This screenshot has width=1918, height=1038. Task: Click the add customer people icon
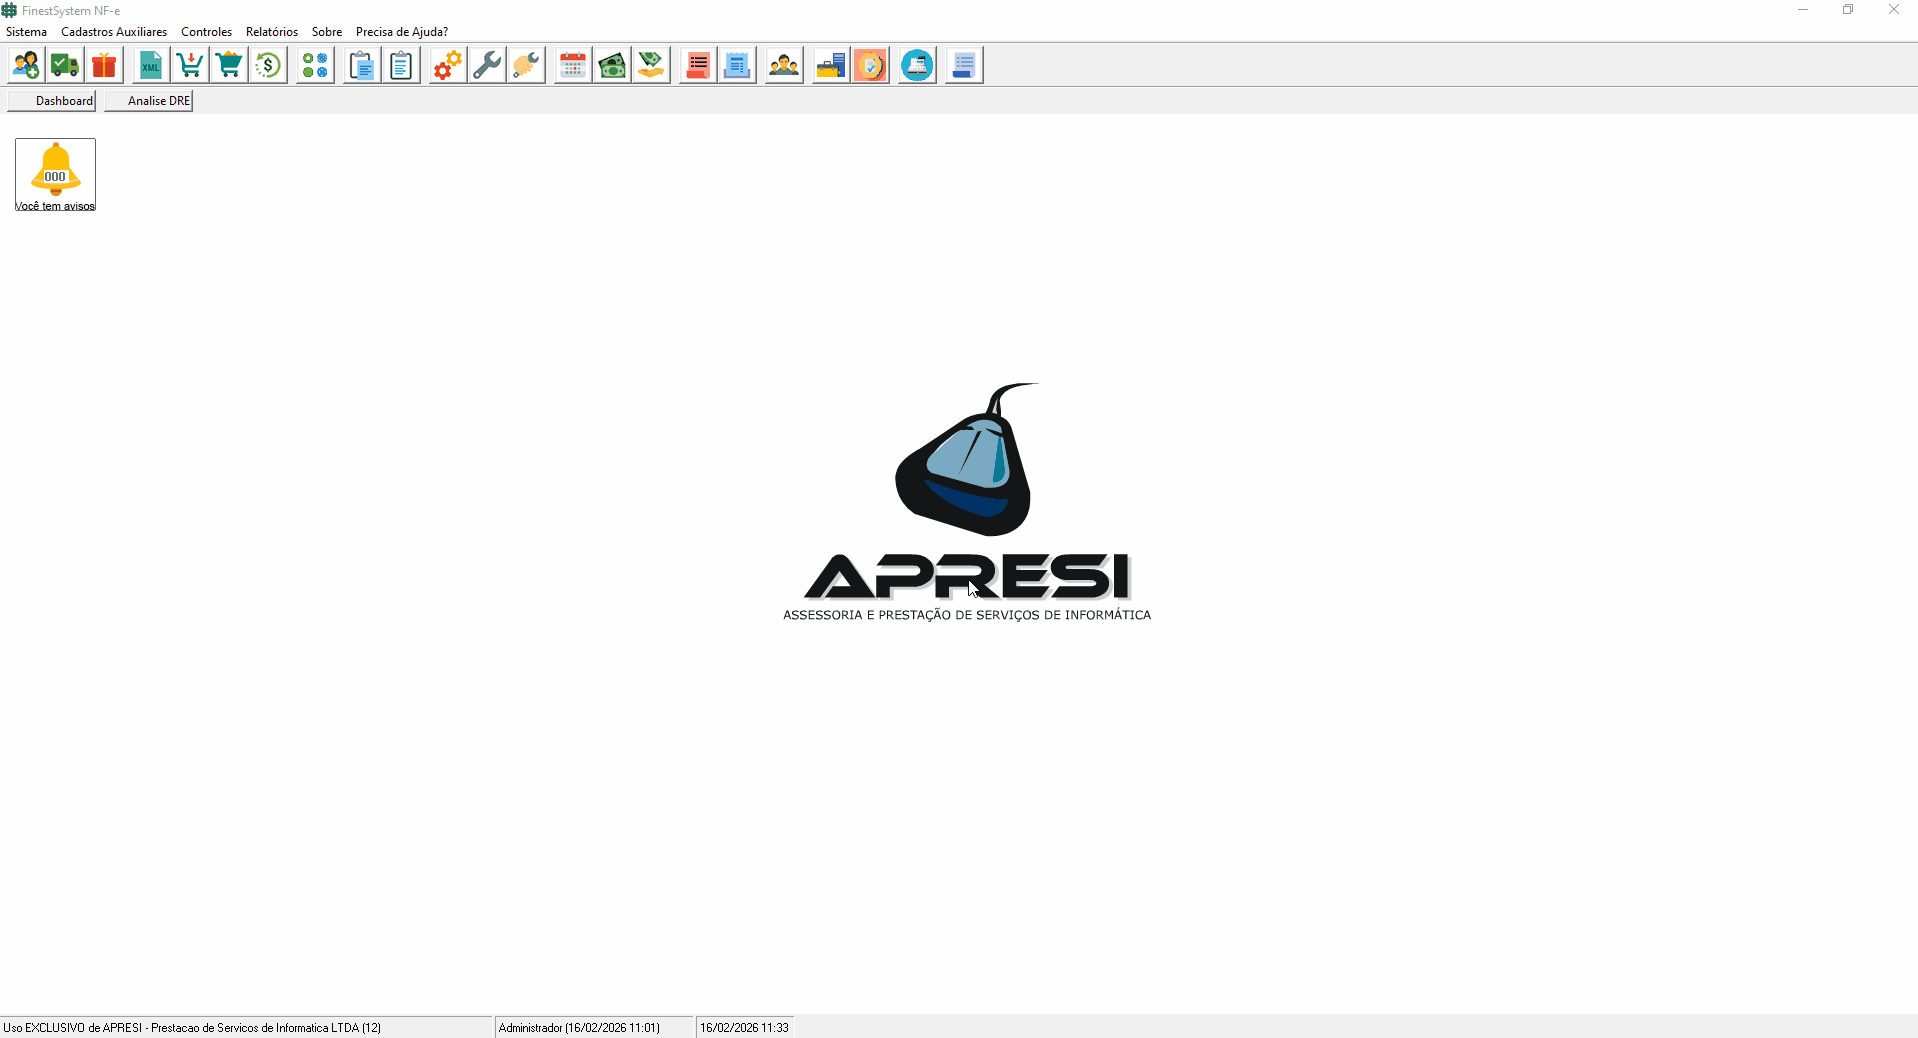(x=26, y=66)
